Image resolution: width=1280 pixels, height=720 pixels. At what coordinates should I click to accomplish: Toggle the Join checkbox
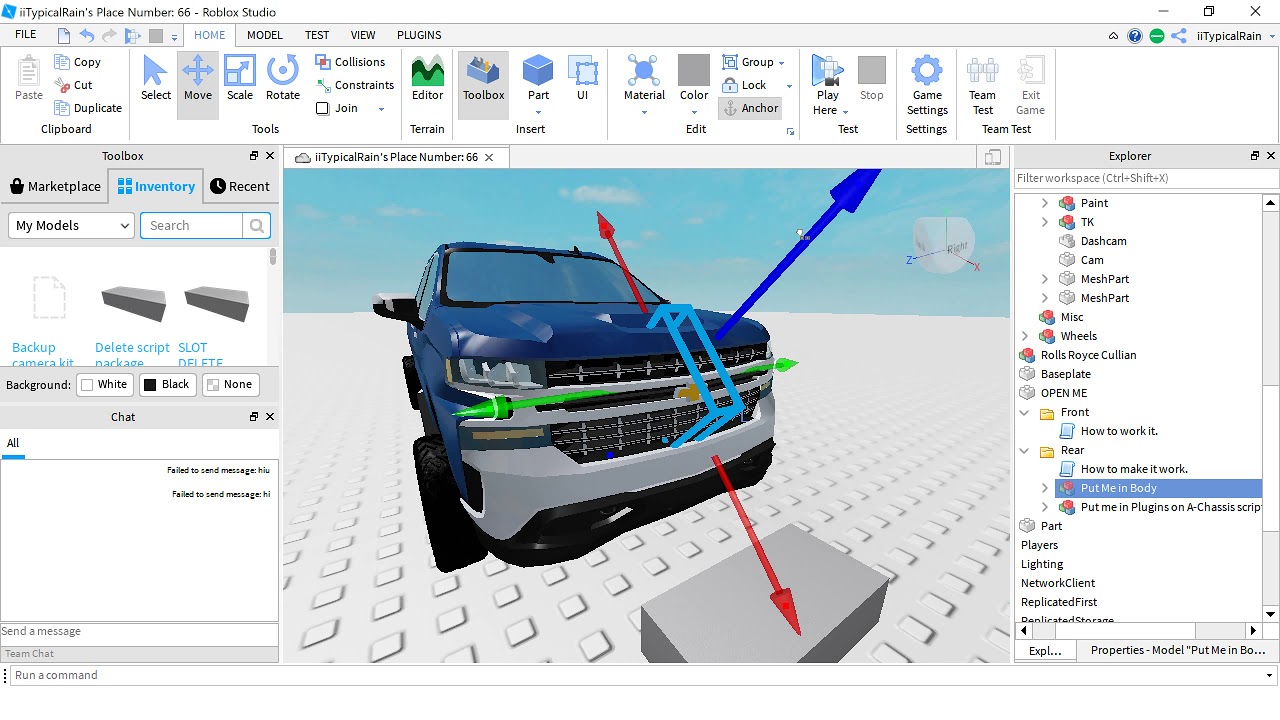[x=338, y=108]
